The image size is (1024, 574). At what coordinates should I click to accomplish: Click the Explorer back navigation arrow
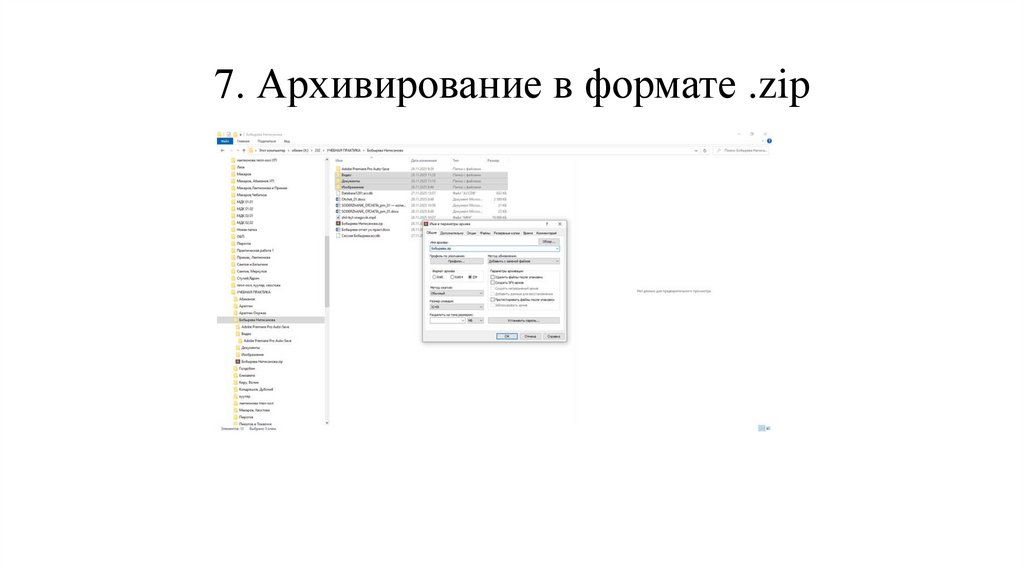(x=223, y=151)
